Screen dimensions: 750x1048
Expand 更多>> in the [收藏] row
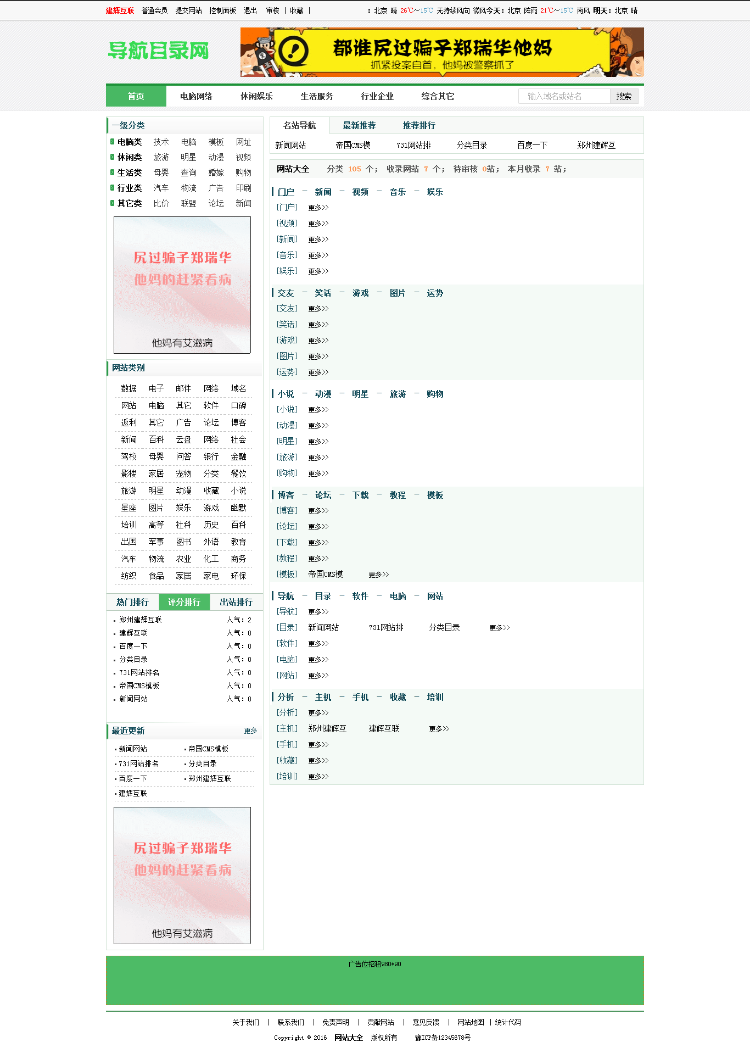pos(318,761)
